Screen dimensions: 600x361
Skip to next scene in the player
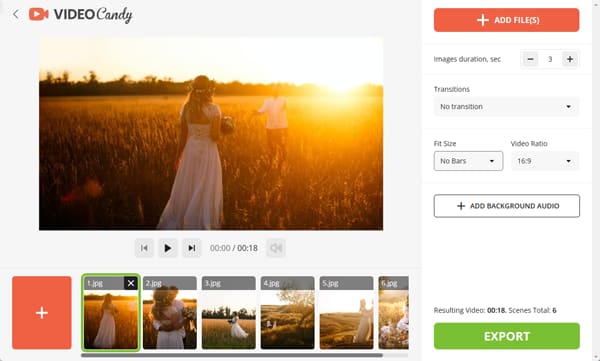tap(192, 248)
